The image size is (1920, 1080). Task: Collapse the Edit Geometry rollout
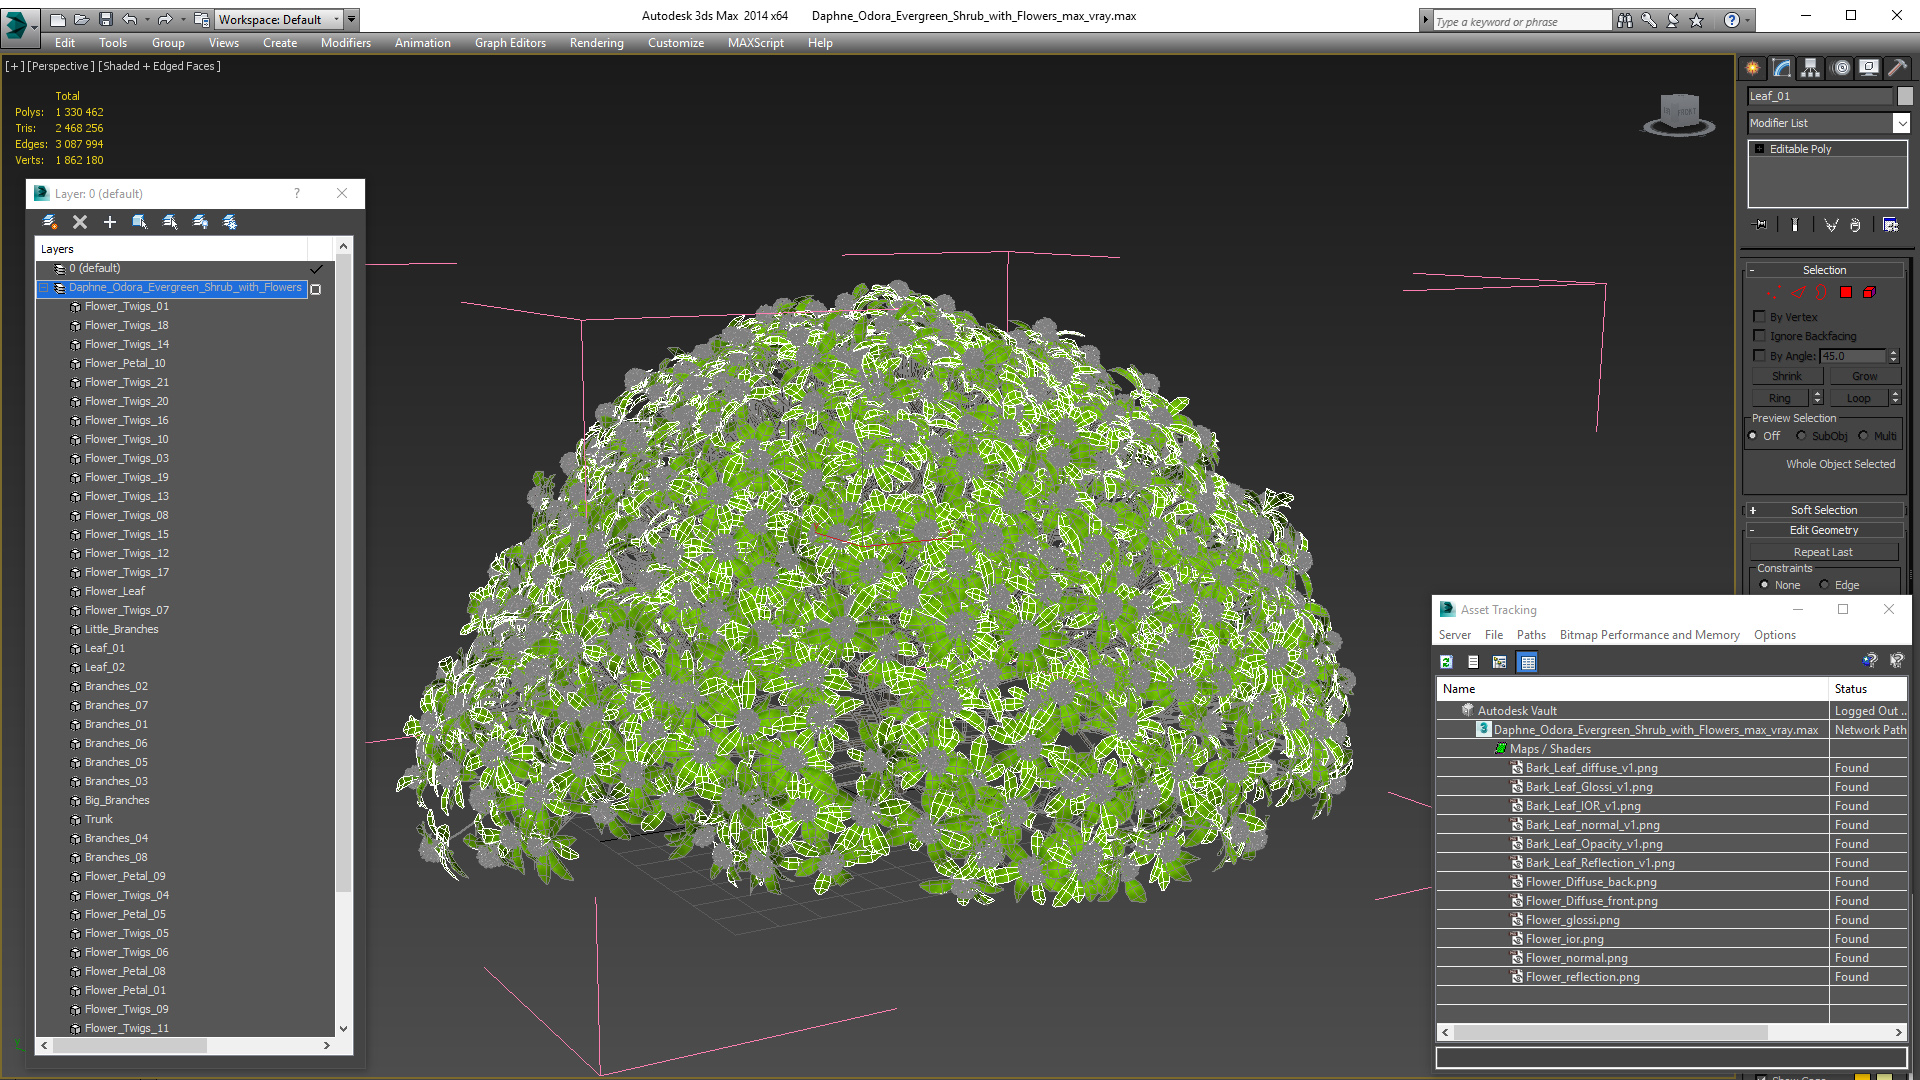[1824, 530]
